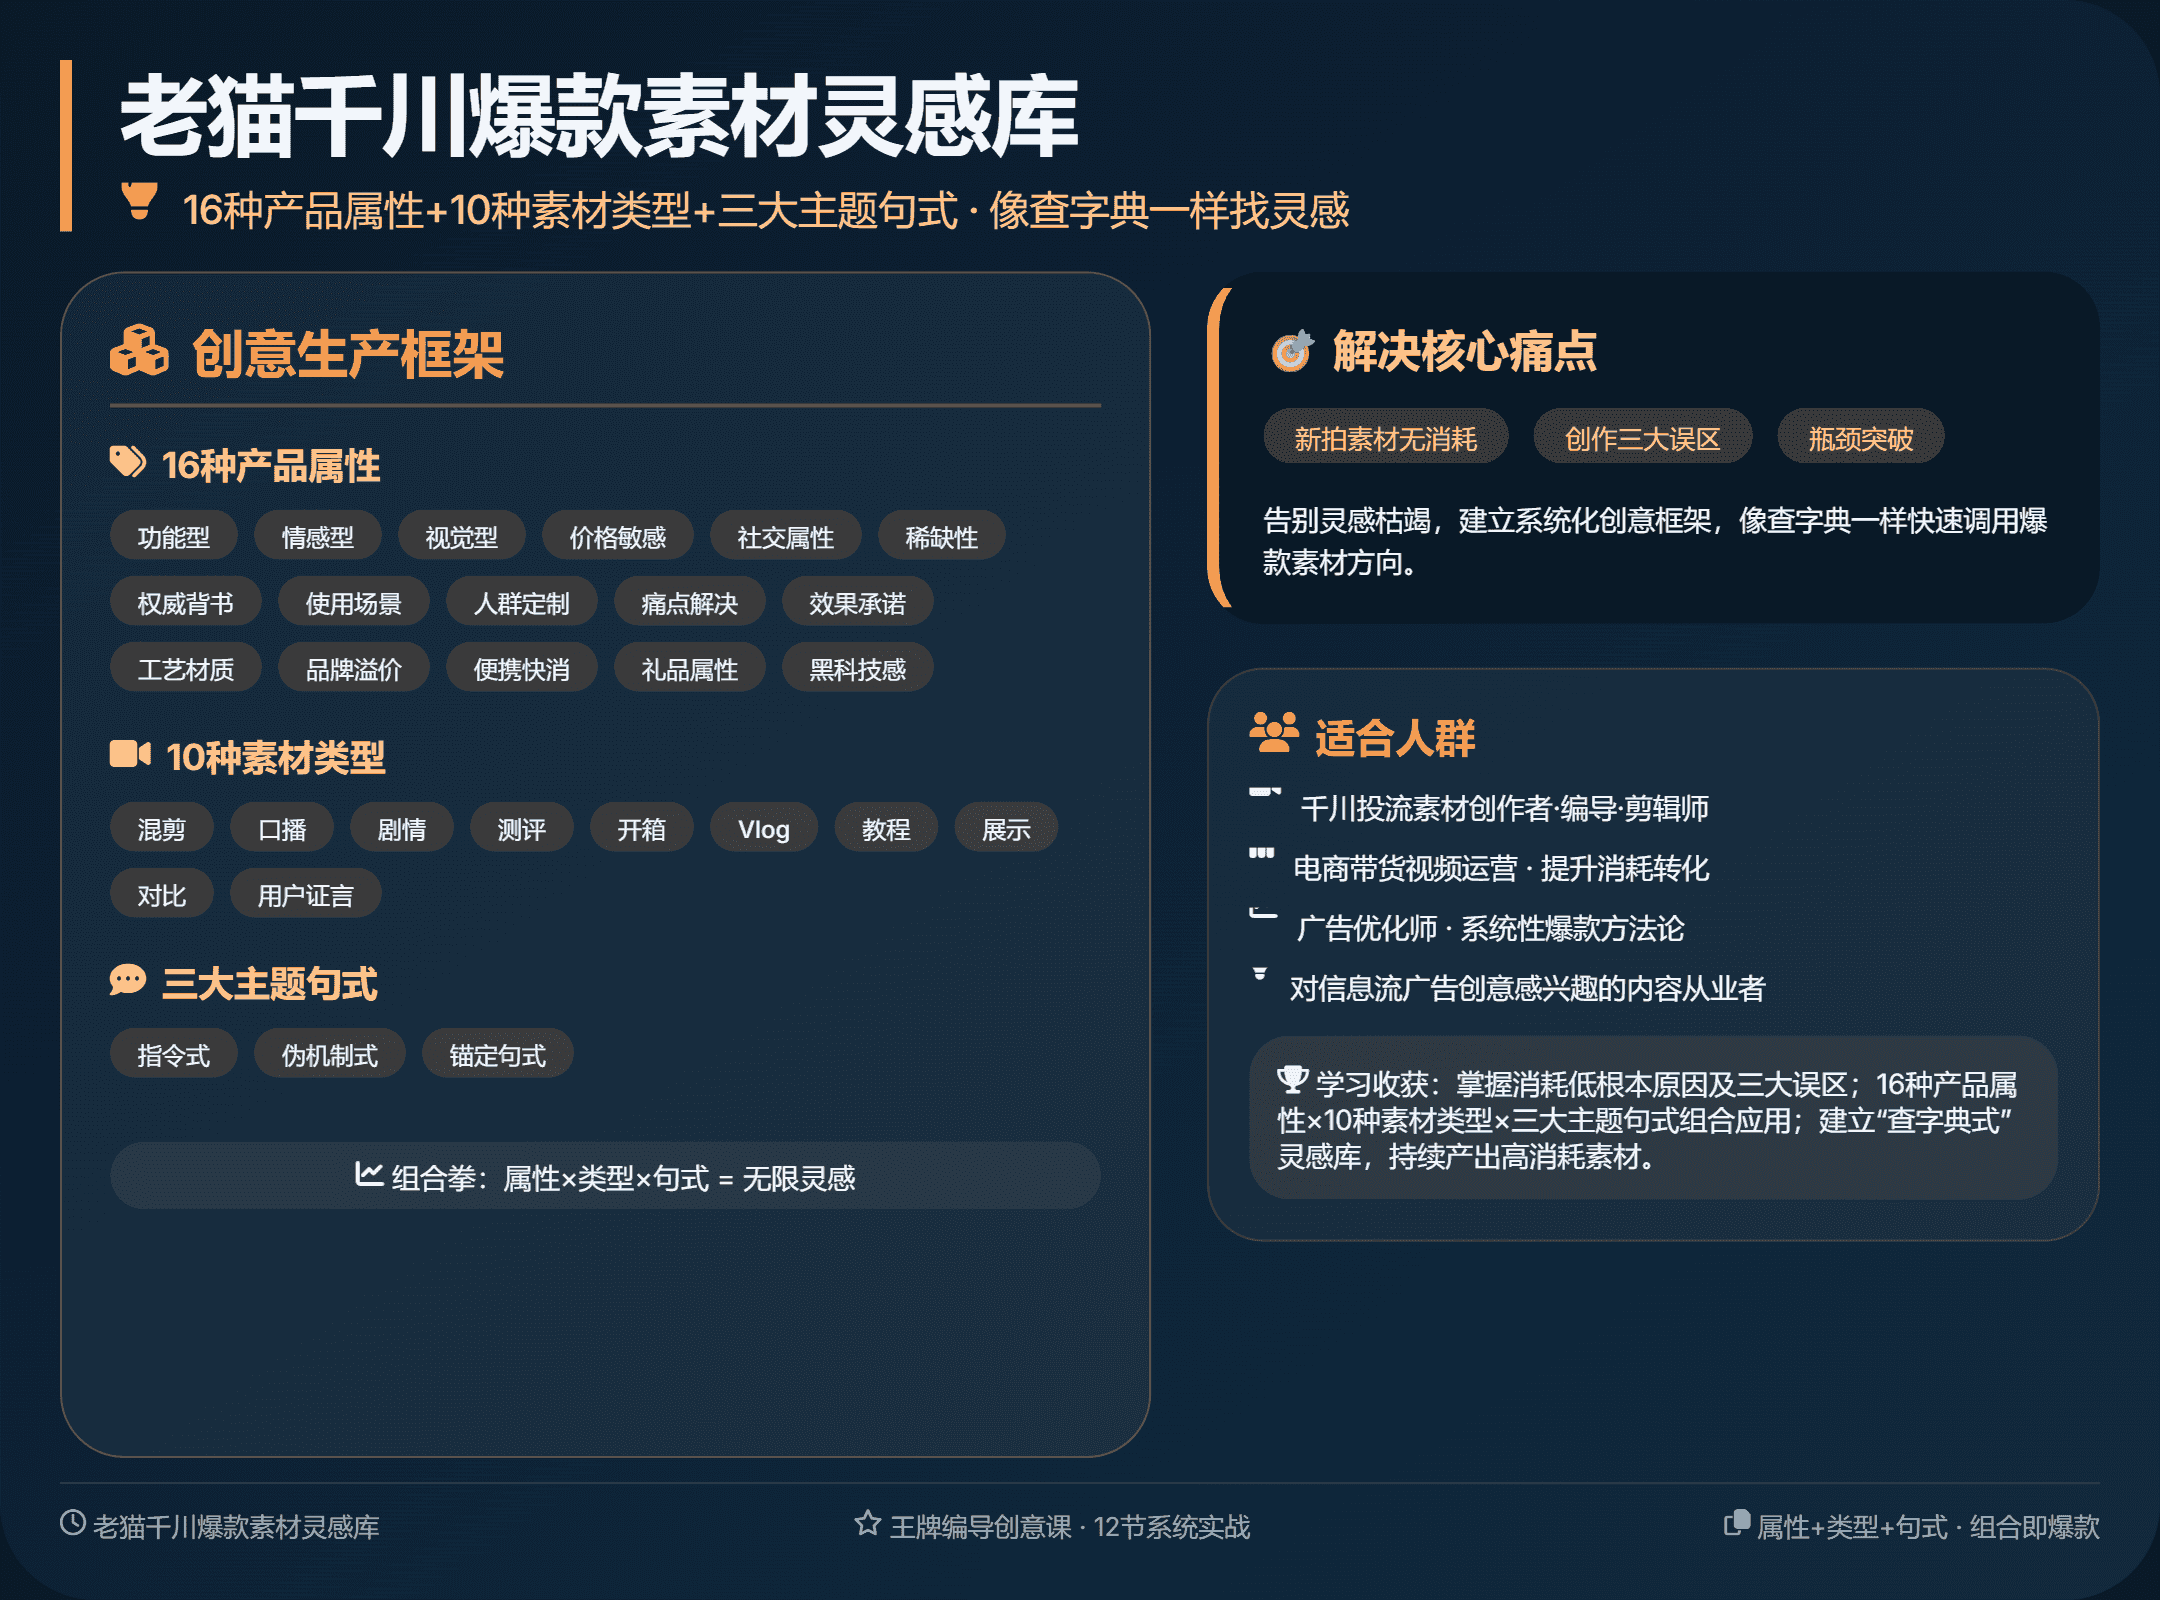Click the cubes icon beside 创意生产框架
Image resolution: width=2160 pixels, height=1600 pixels.
[139, 352]
